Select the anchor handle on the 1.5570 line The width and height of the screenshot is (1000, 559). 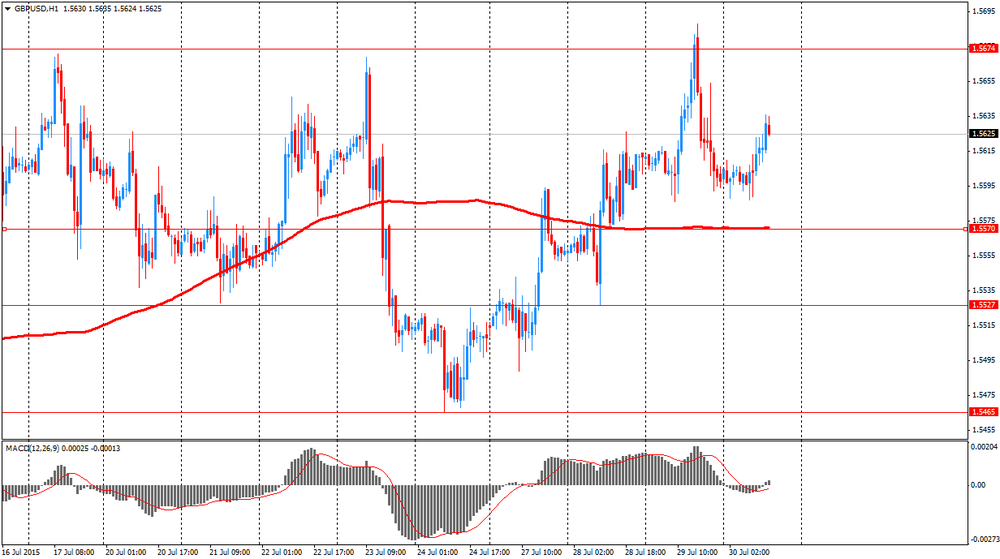click(4, 229)
